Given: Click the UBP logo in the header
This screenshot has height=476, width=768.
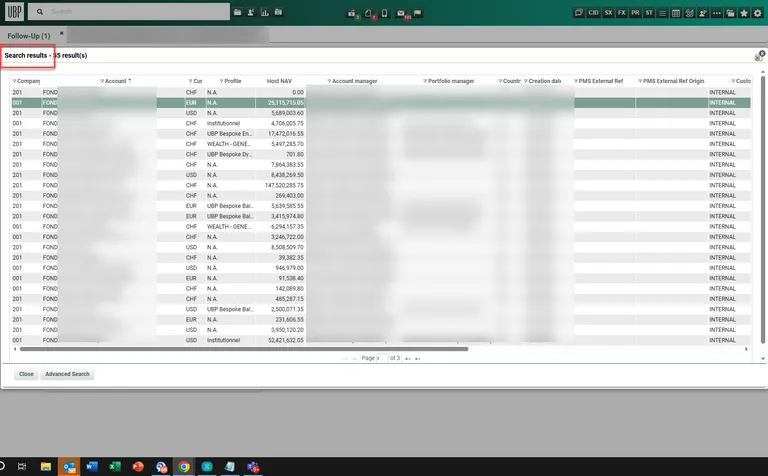Looking at the screenshot, I should tap(14, 12).
